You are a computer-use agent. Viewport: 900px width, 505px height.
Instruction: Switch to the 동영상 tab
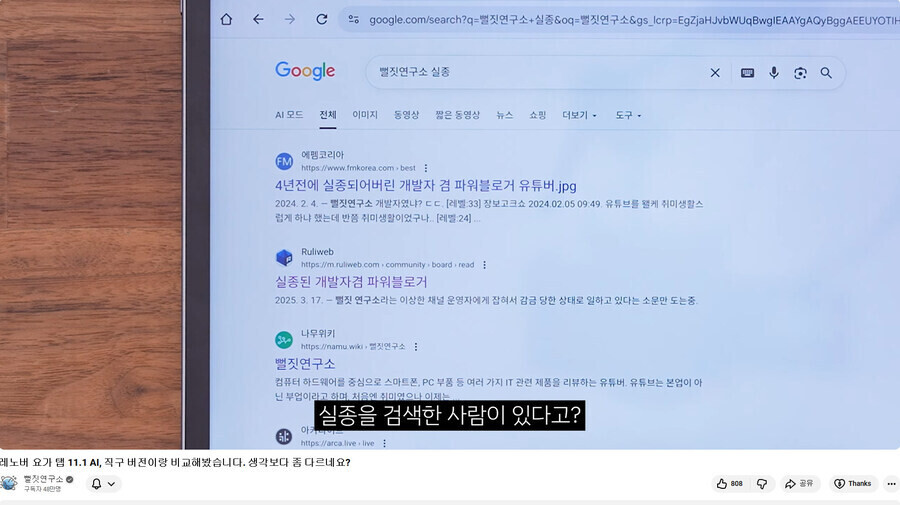tap(406, 115)
